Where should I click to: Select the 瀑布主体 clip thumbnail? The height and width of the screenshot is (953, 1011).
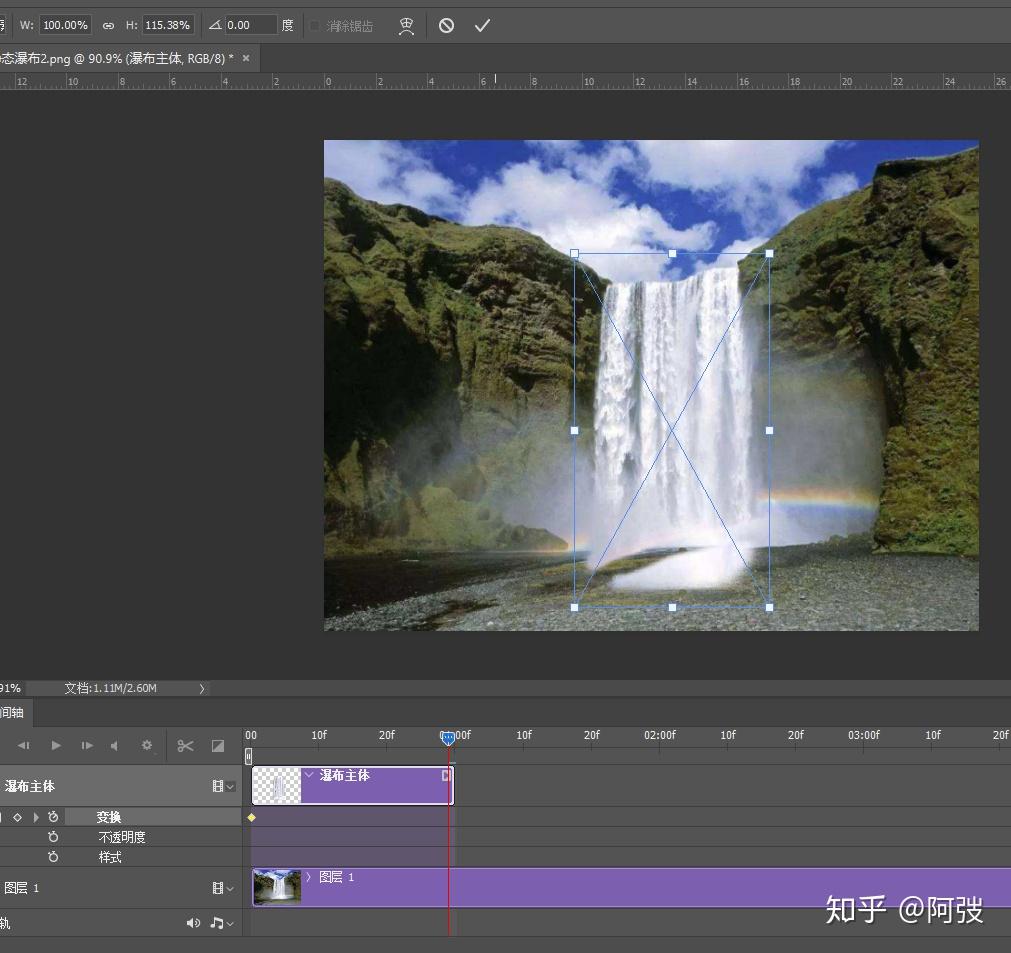[277, 785]
